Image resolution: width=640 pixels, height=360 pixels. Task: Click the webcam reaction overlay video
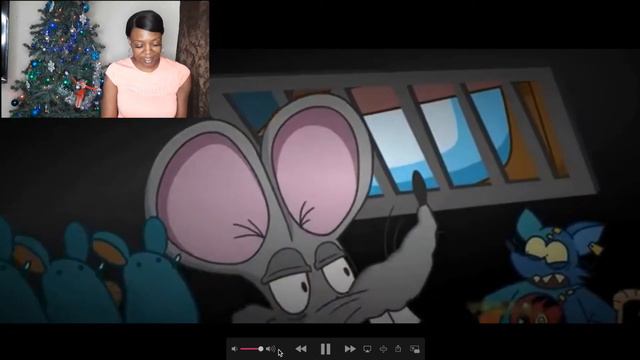[x=105, y=59]
